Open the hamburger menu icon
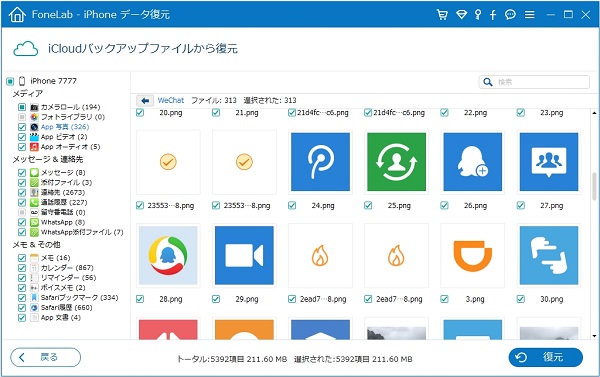 [x=530, y=15]
